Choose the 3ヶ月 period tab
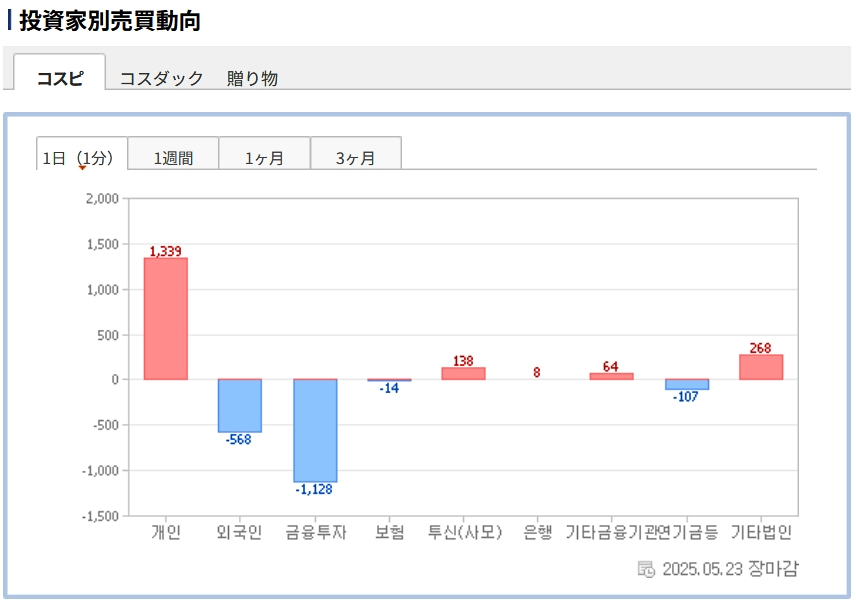Screen dimensions: 856x600 355,157
